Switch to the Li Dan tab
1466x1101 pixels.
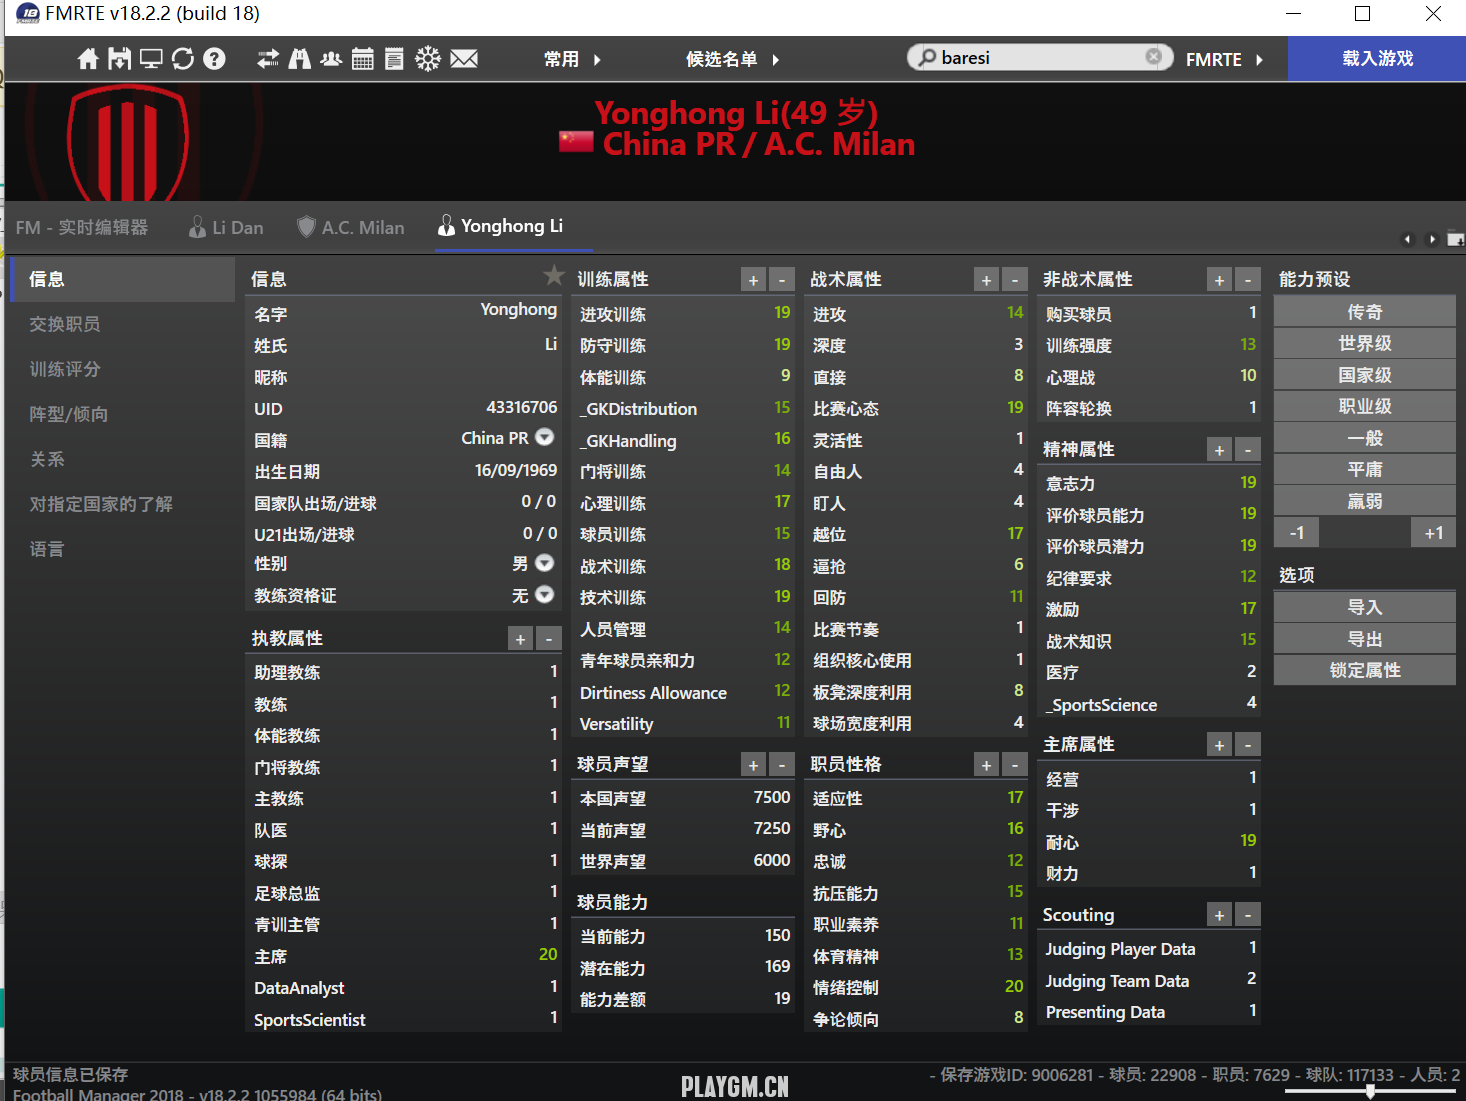(226, 227)
